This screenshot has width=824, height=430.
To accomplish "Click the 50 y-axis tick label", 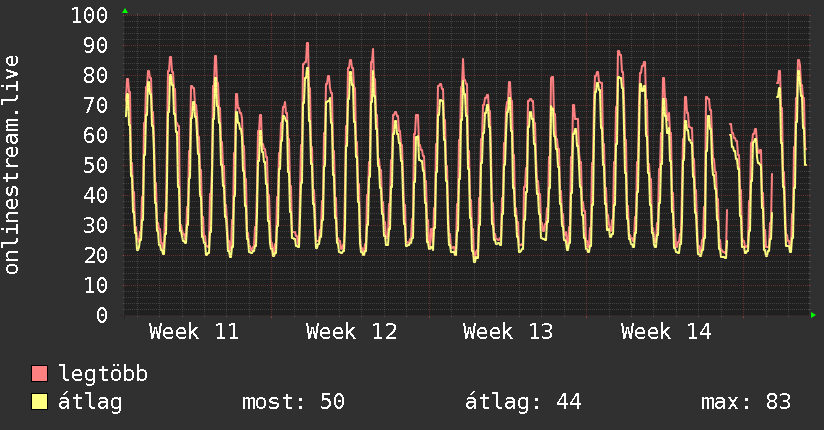I will click(96, 165).
